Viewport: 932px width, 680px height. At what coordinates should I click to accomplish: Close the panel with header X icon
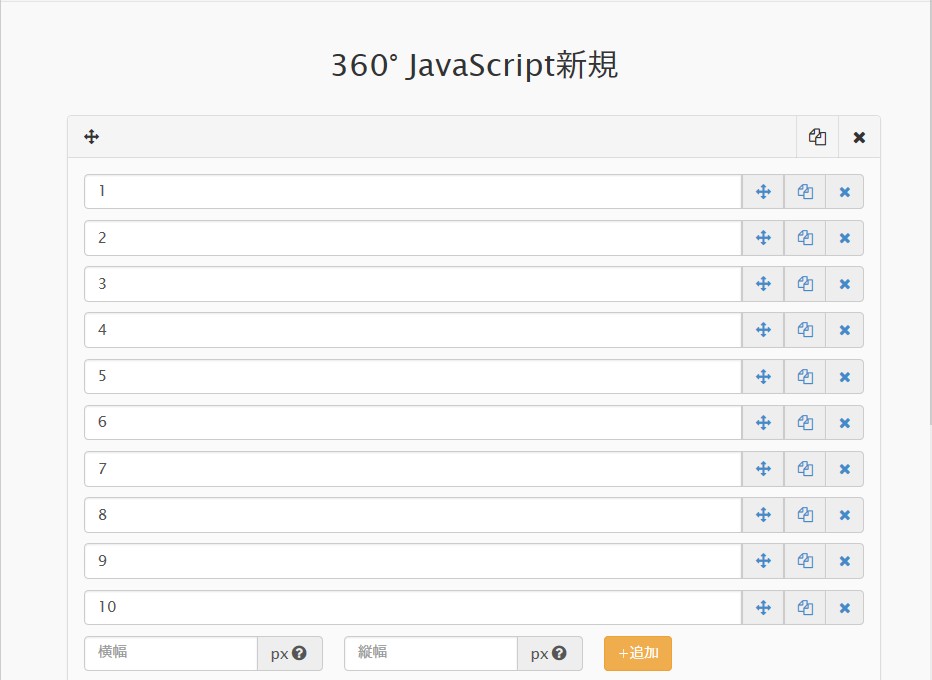(x=859, y=137)
